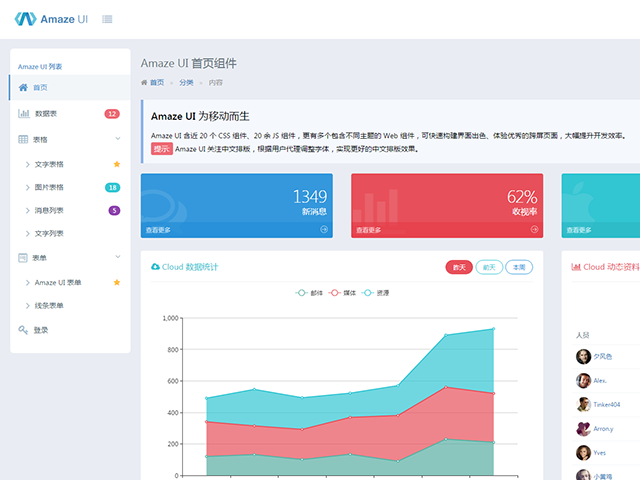The image size is (640, 480).
Task: Click the purple badge 5 on 消息列表
Action: tap(114, 211)
